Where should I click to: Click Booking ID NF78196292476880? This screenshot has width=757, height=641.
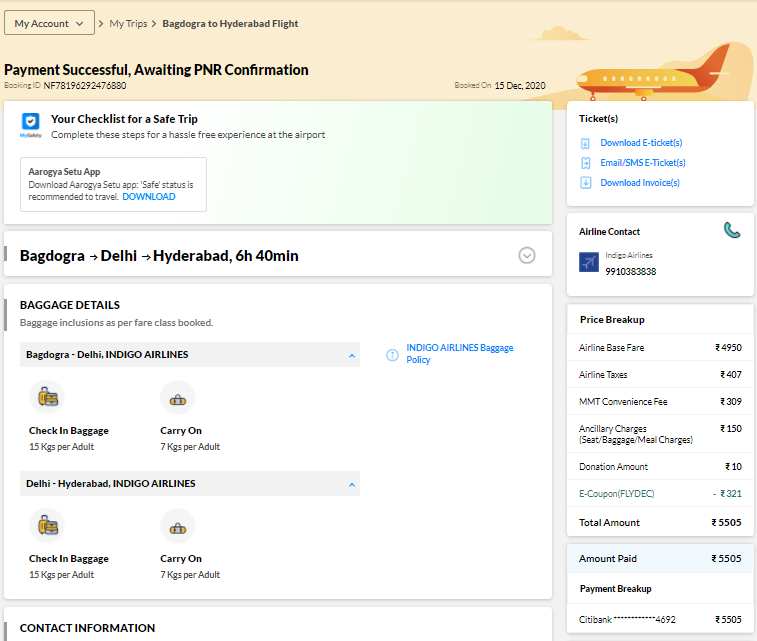[x=84, y=85]
